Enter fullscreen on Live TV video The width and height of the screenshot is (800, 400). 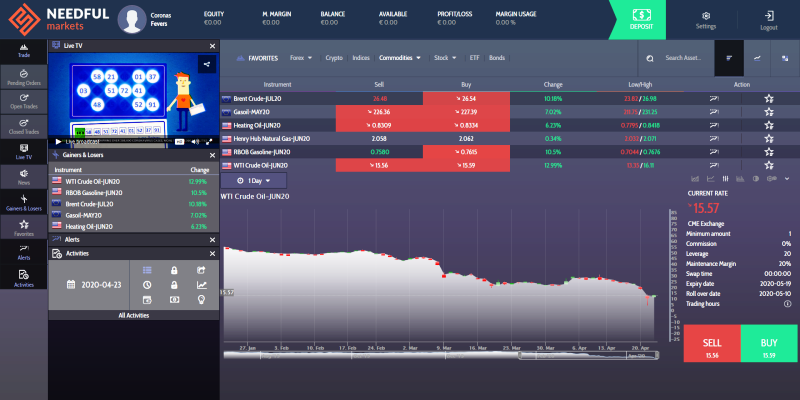(210, 142)
